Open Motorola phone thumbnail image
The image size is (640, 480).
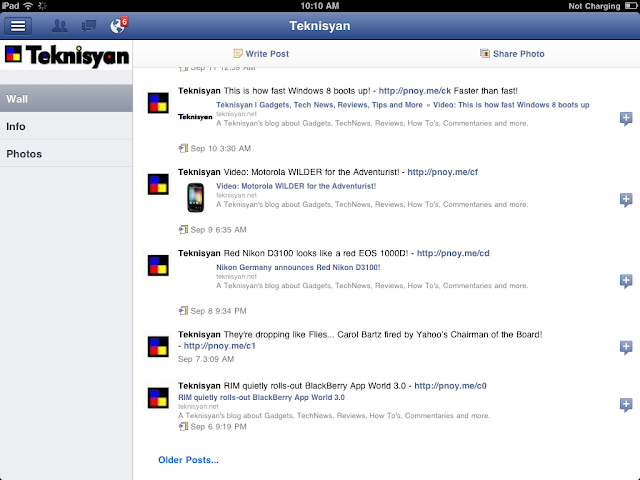tap(196, 198)
